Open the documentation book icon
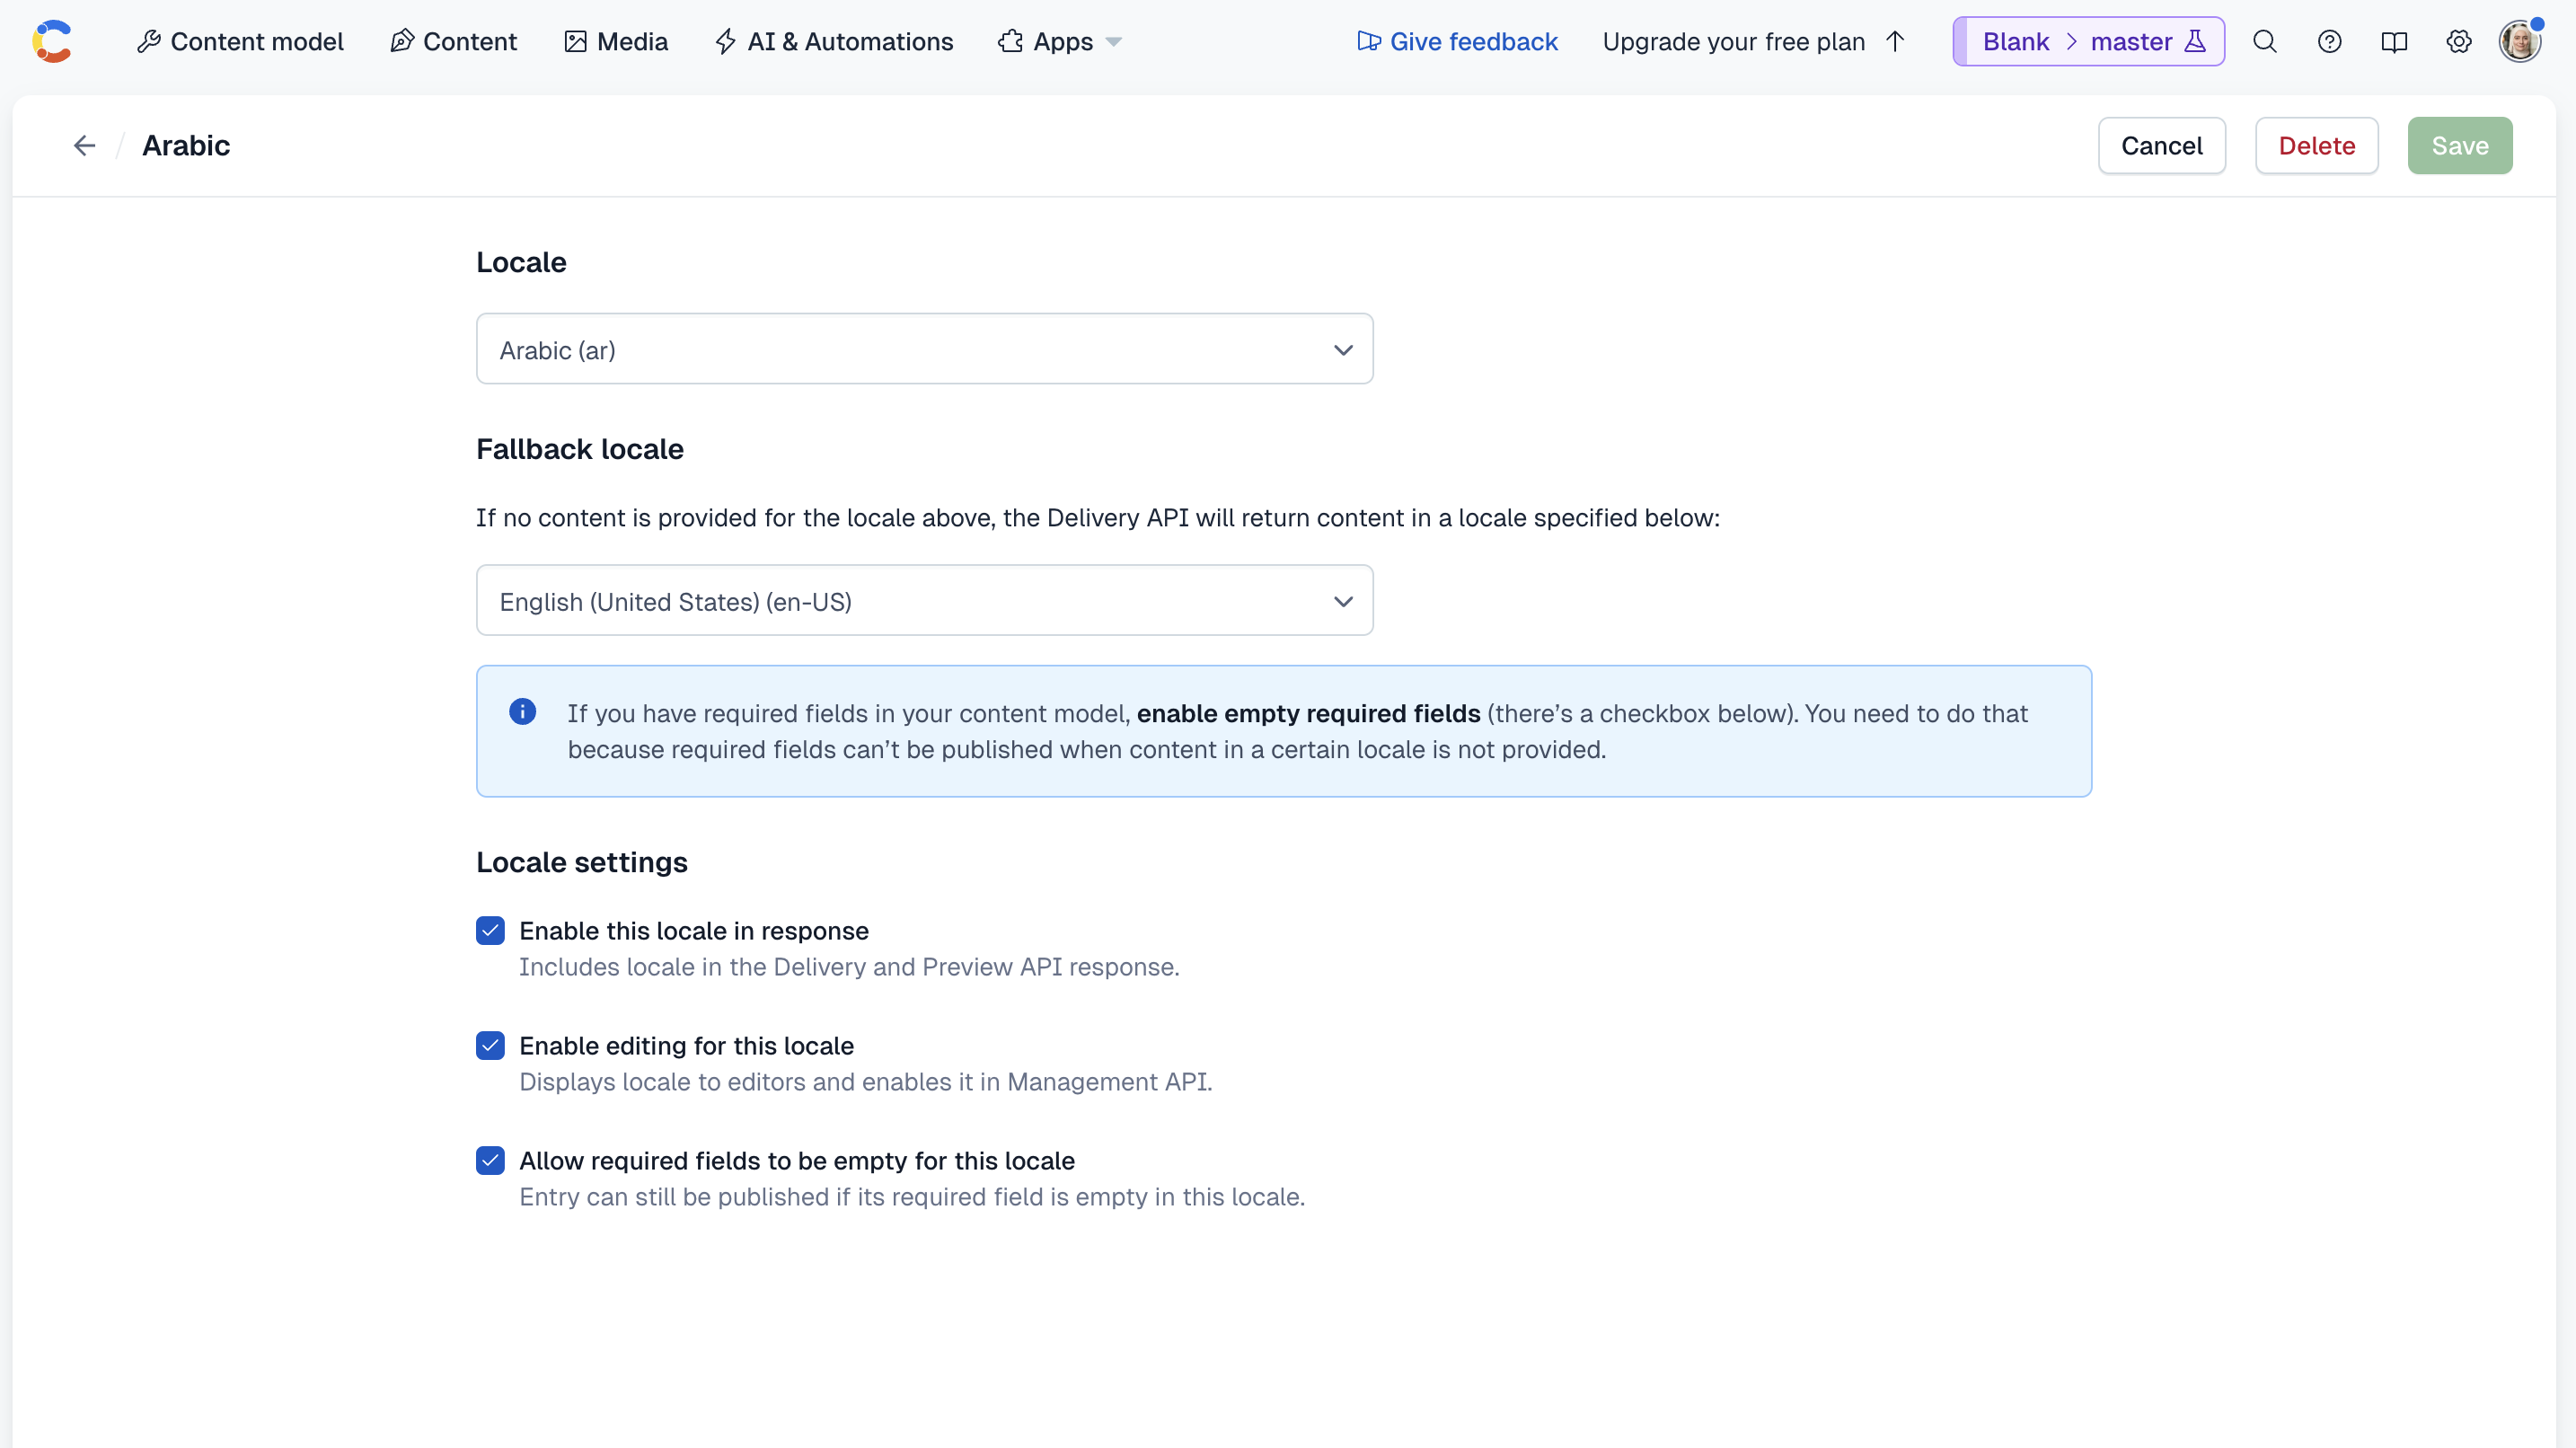 click(x=2395, y=41)
